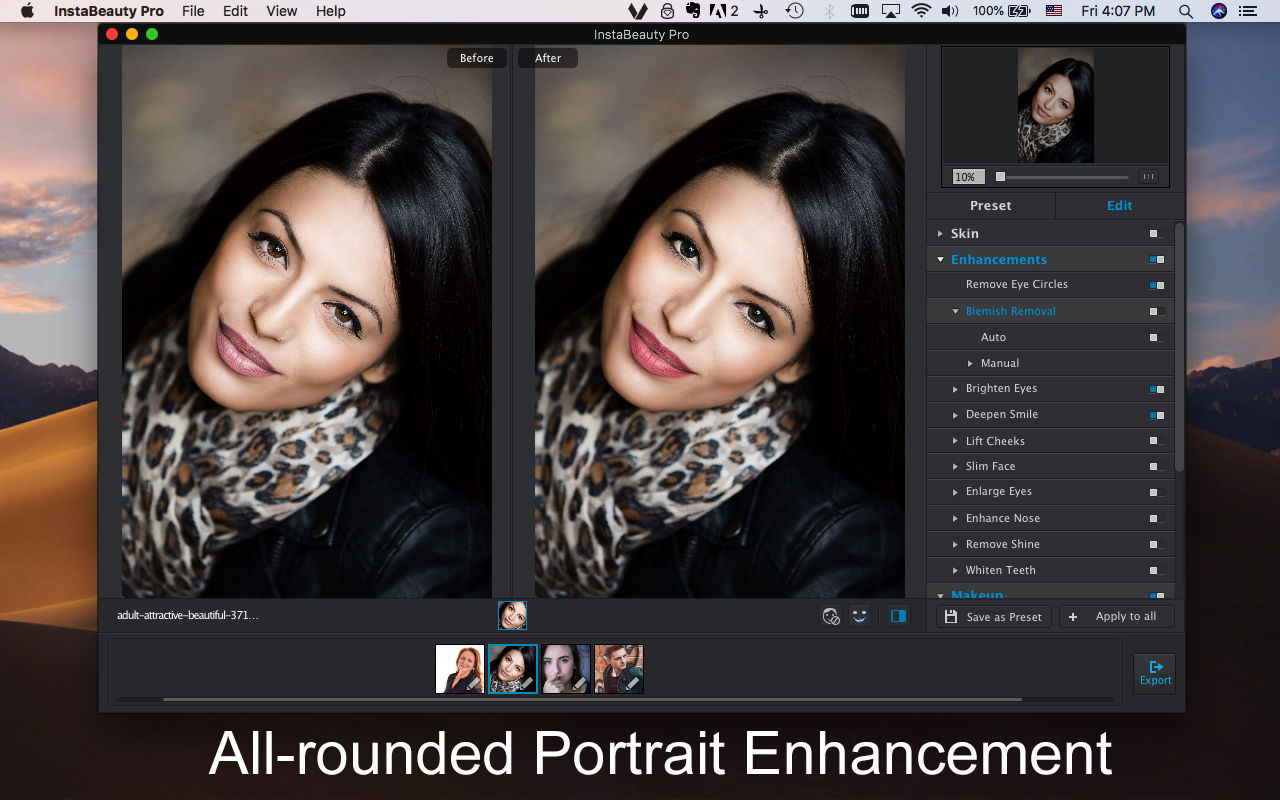Click the Save as Preset button
The image size is (1280, 800).
(993, 616)
